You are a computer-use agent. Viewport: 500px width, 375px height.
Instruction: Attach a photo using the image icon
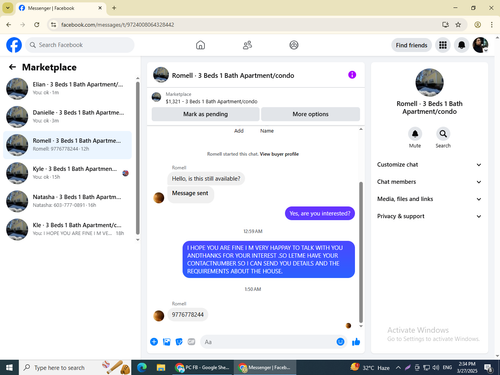point(166,342)
